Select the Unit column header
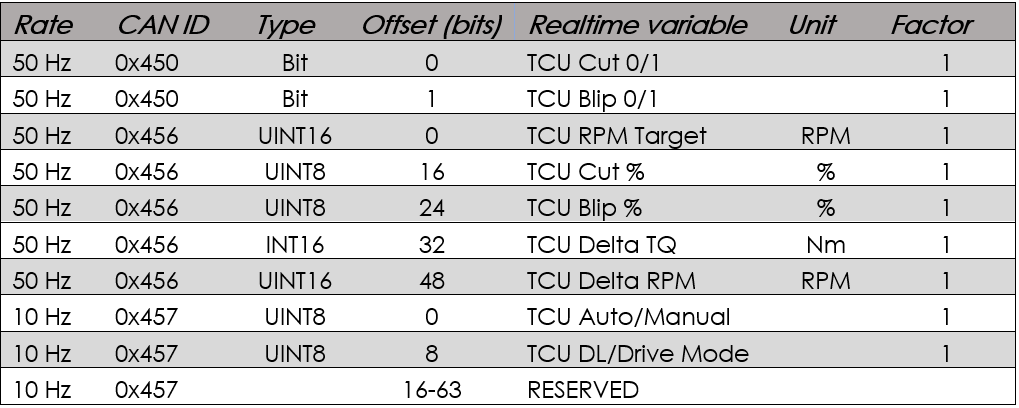 click(x=813, y=23)
